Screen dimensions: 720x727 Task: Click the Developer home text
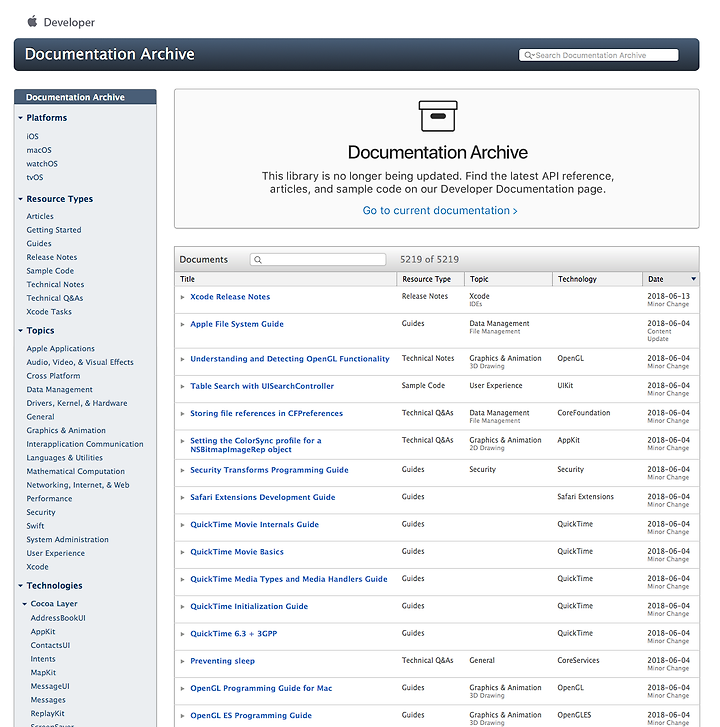tap(69, 22)
